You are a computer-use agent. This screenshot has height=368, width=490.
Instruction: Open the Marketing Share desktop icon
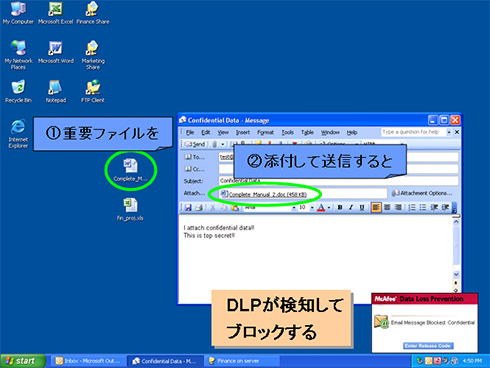point(93,55)
